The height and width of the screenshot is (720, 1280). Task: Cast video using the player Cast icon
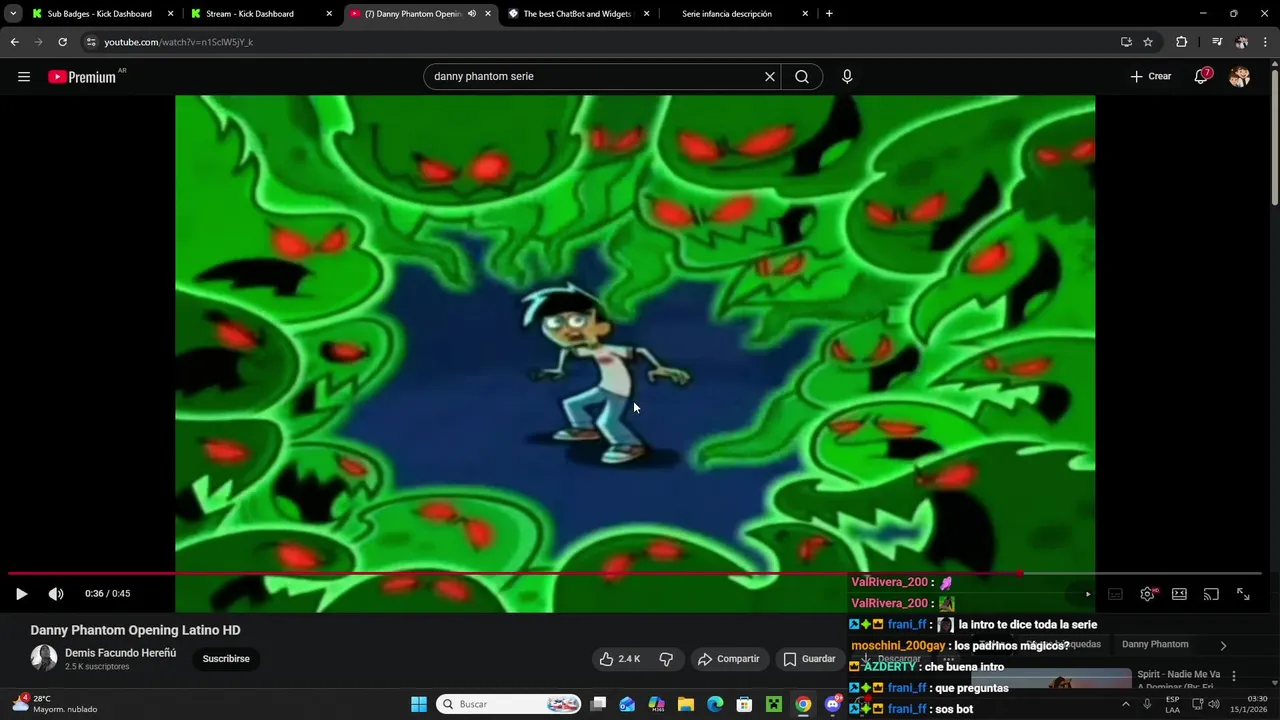pyautogui.click(x=1211, y=594)
